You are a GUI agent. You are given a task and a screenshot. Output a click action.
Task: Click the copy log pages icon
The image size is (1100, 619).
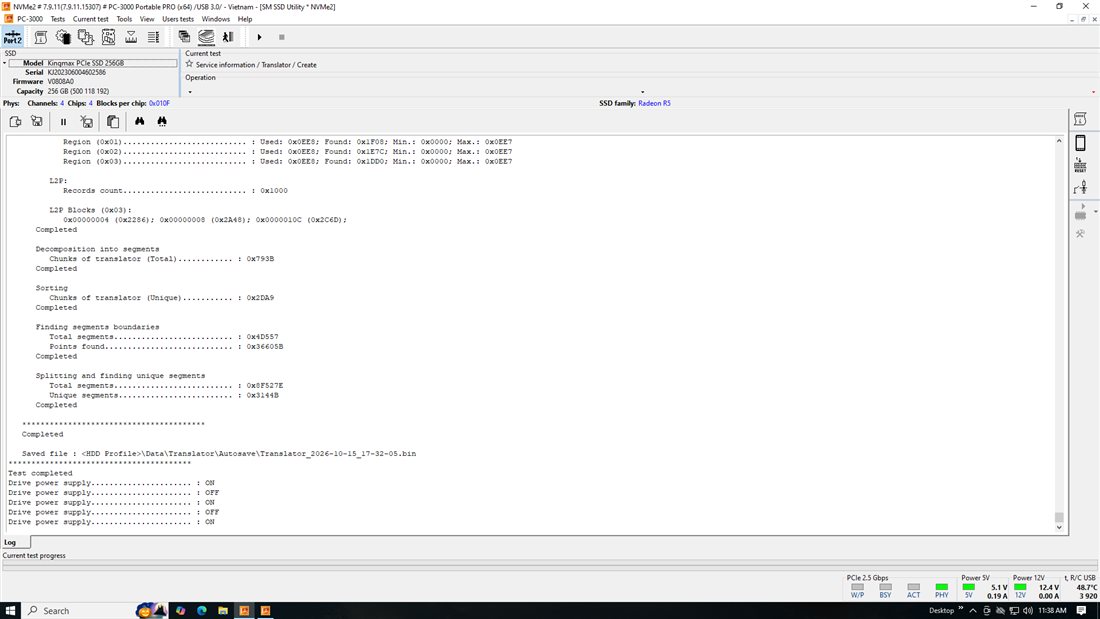[113, 121]
